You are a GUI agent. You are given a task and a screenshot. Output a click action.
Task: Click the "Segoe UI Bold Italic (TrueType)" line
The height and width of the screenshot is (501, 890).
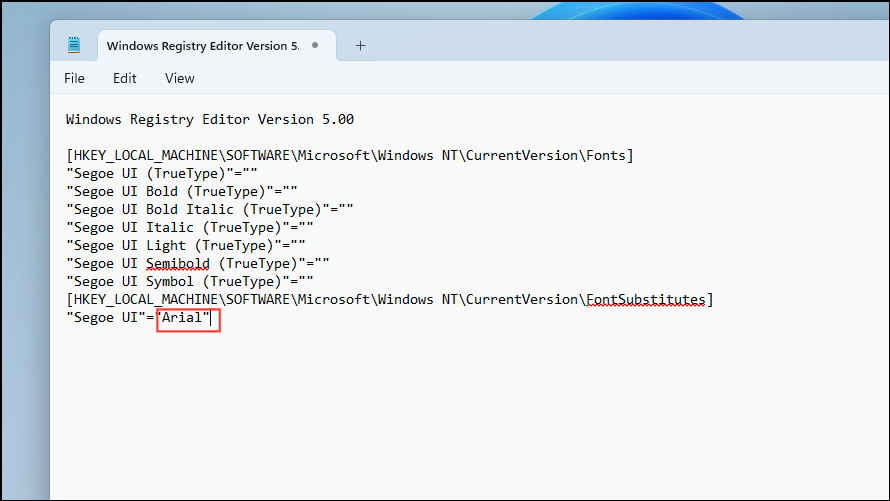(209, 209)
